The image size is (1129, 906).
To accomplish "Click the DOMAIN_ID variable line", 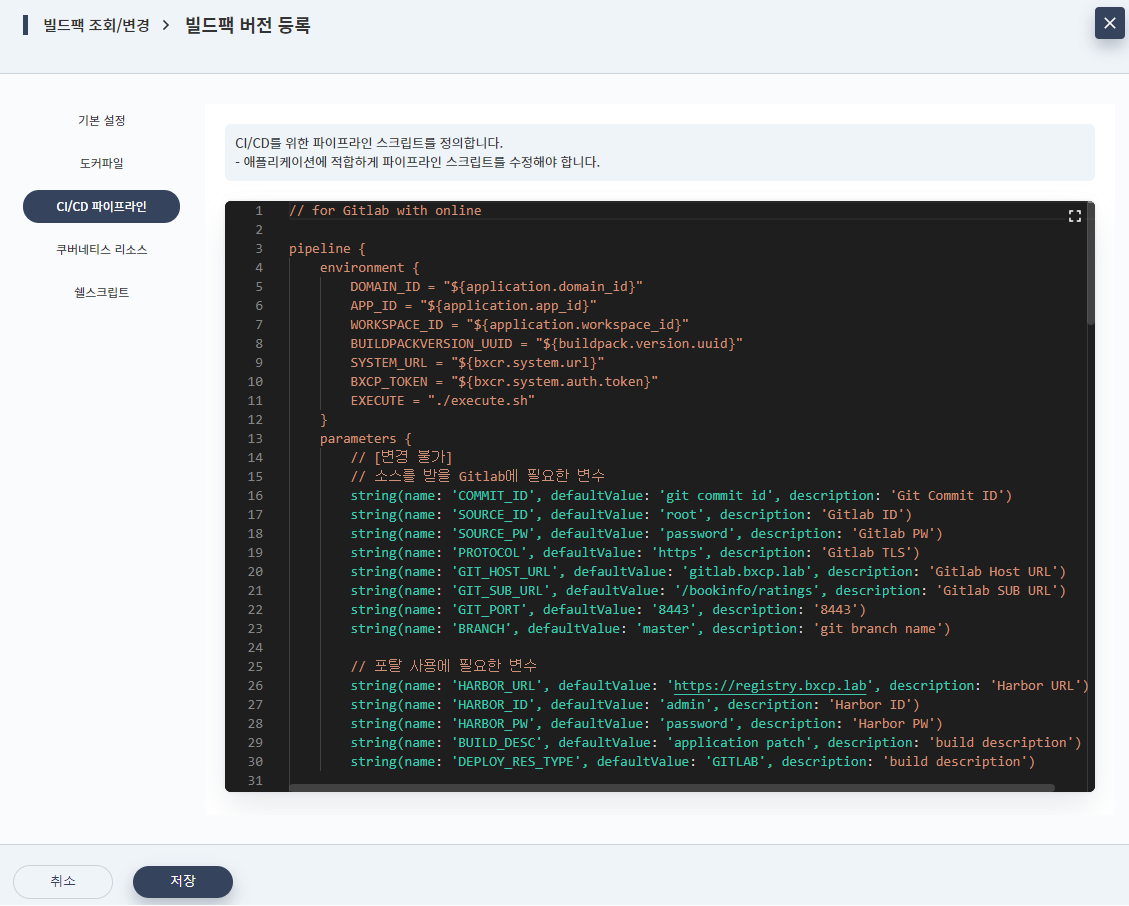I will pos(496,287).
